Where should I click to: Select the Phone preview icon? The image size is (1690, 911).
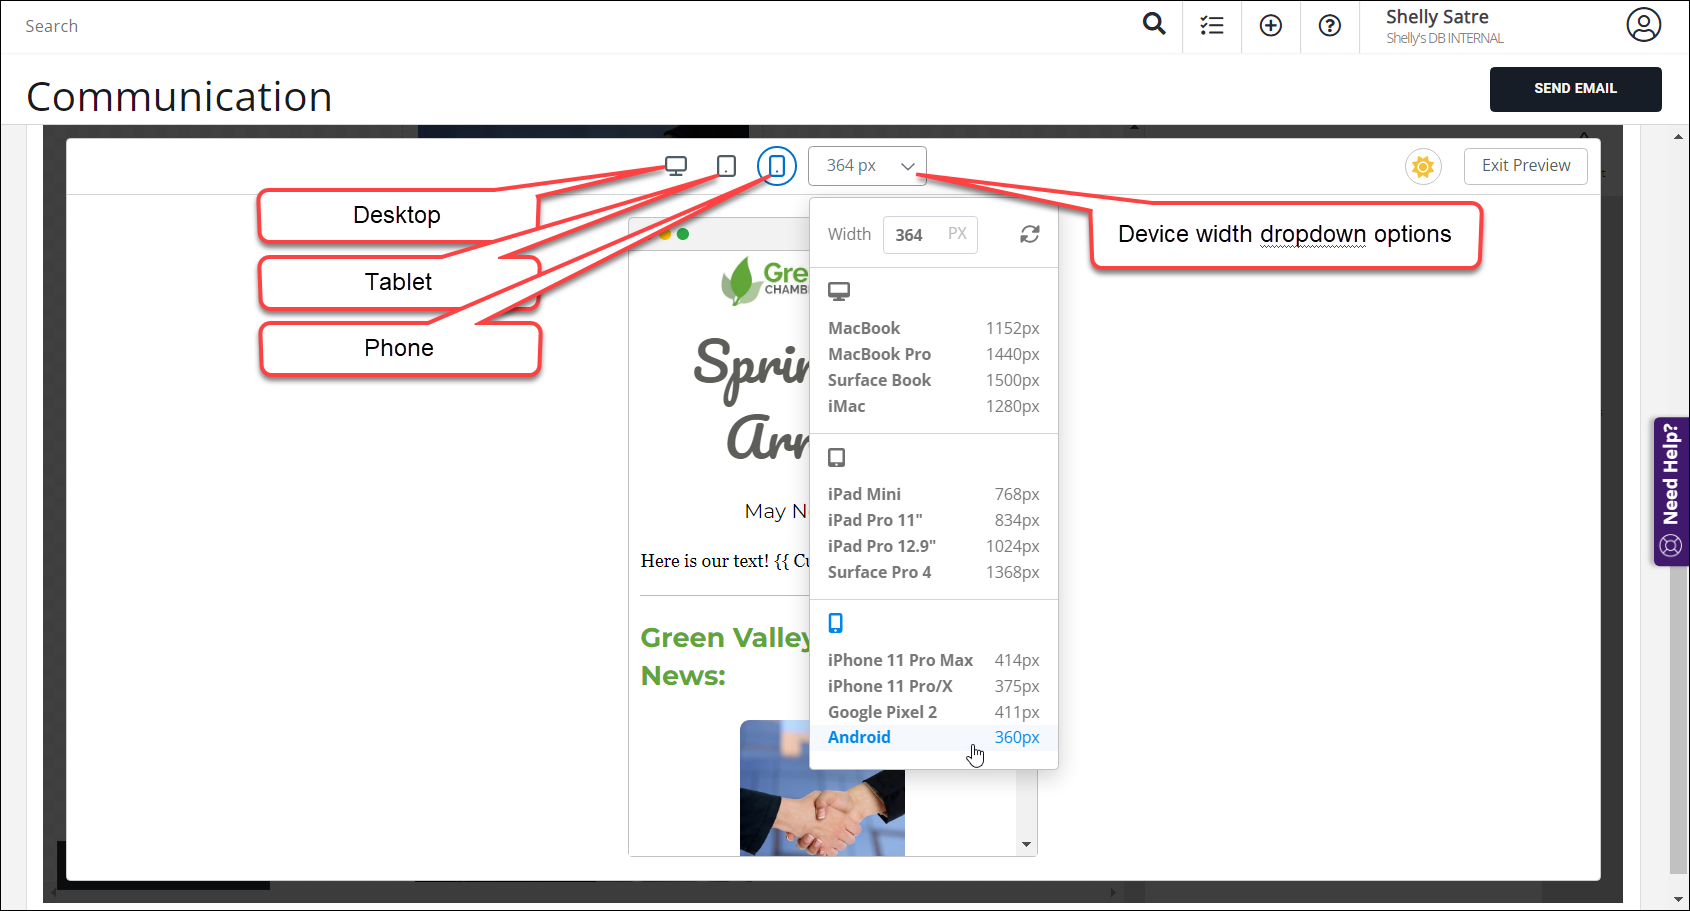777,165
